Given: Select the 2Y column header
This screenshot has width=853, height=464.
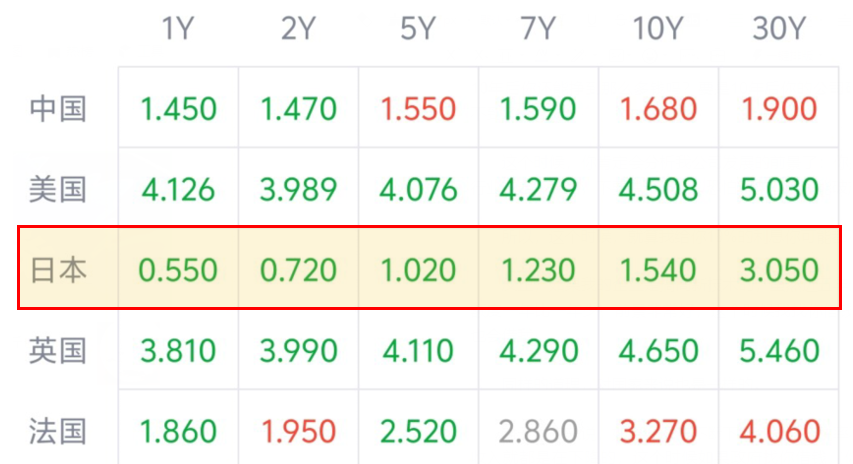Looking at the screenshot, I should tap(298, 28).
